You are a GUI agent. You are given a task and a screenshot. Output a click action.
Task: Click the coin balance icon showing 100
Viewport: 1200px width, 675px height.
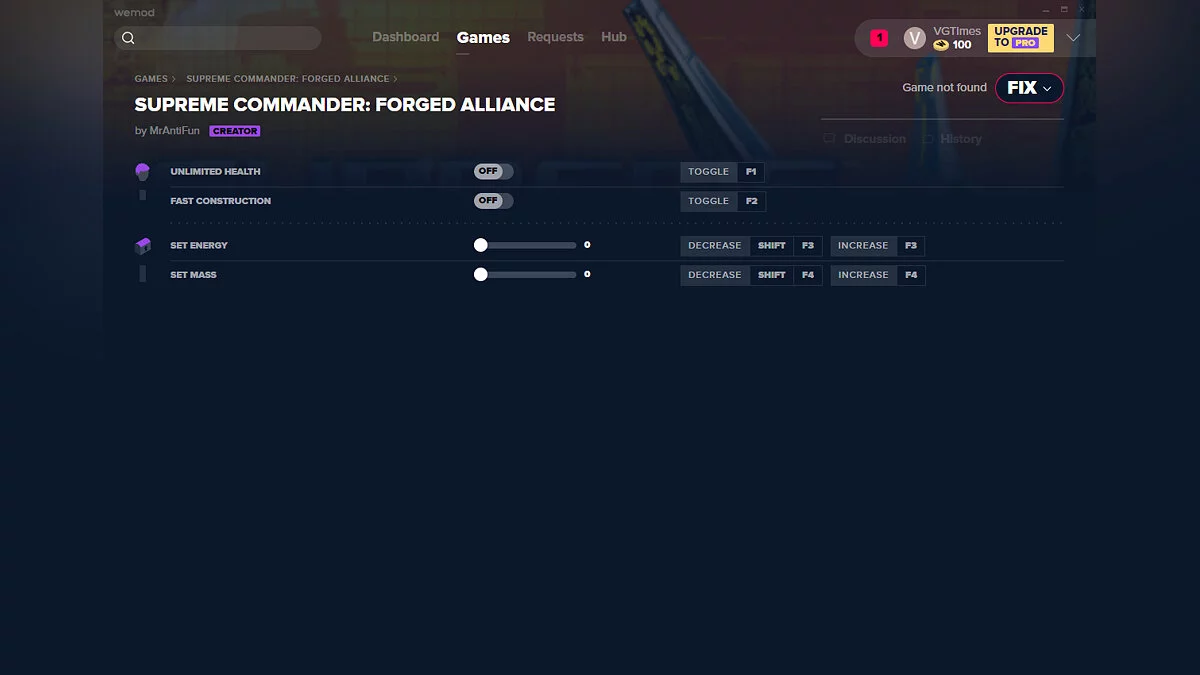941,45
